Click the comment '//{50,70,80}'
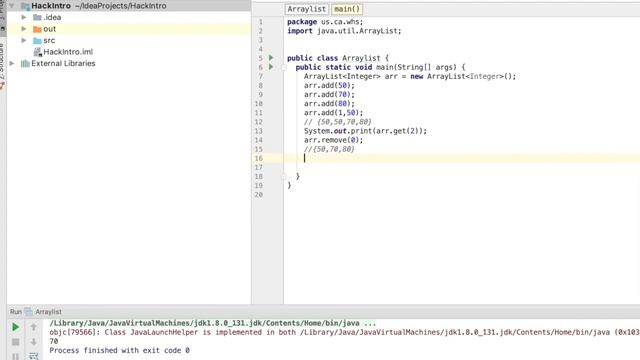 pos(329,149)
